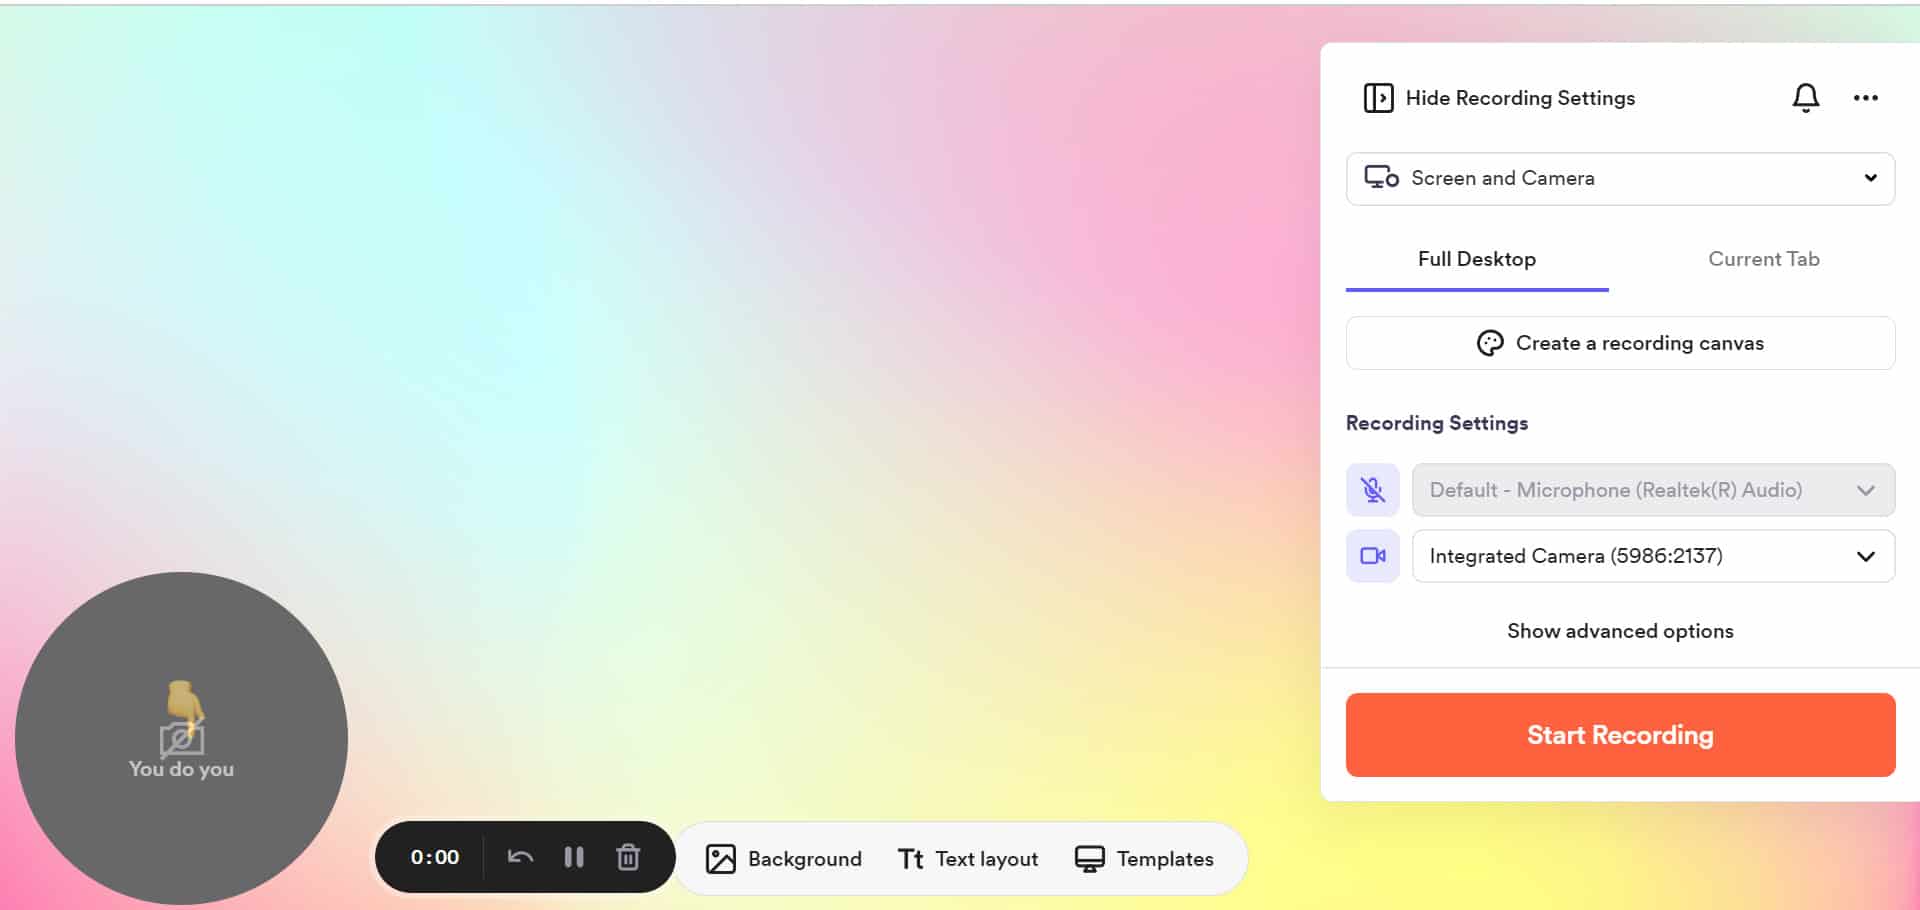The height and width of the screenshot is (910, 1920).
Task: Click Create a recording canvas
Action: point(1620,343)
